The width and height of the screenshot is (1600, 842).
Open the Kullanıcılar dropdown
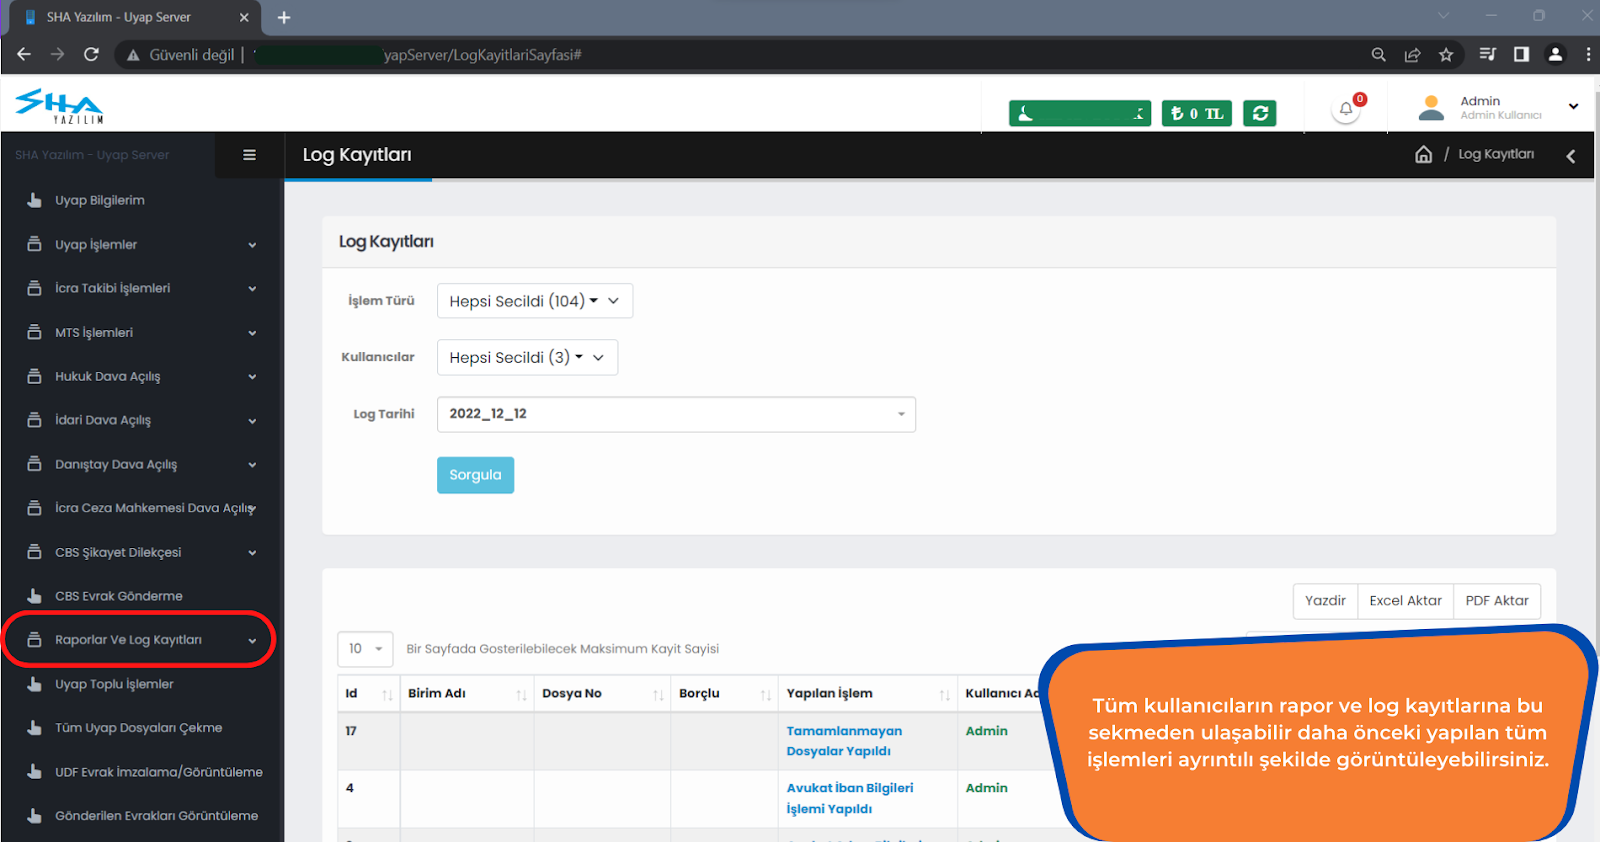527,358
